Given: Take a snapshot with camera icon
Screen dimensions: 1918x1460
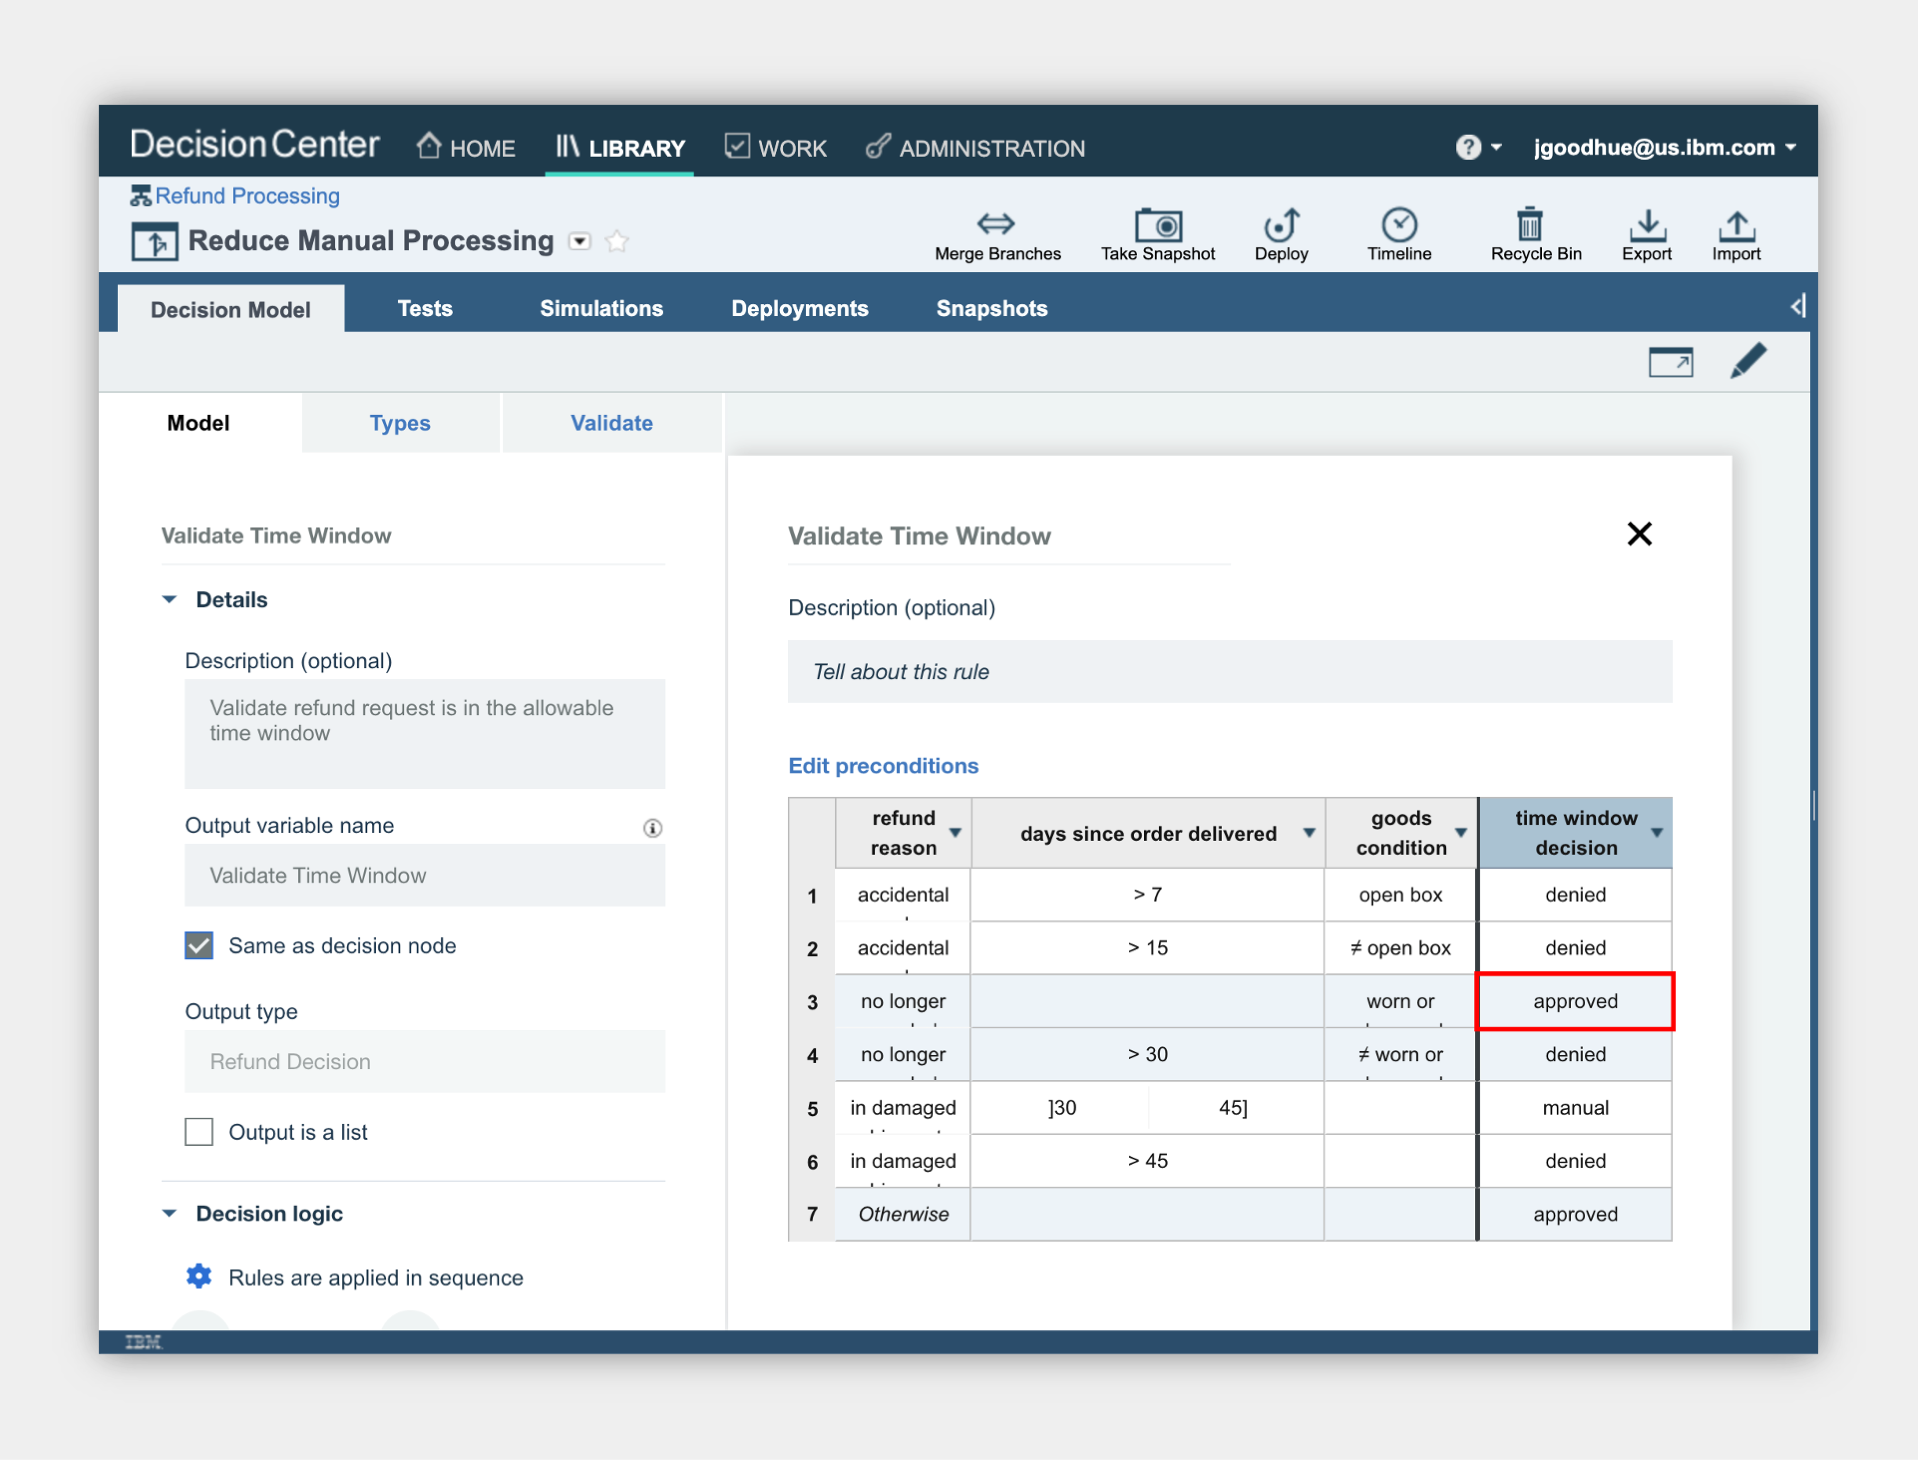Looking at the screenshot, I should coord(1158,224).
